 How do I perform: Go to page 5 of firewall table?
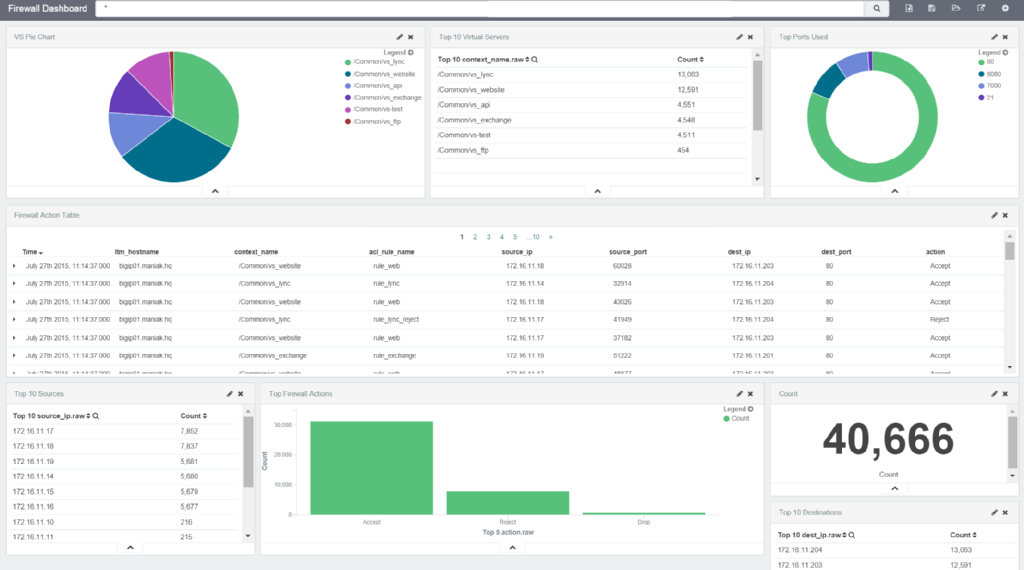click(515, 237)
